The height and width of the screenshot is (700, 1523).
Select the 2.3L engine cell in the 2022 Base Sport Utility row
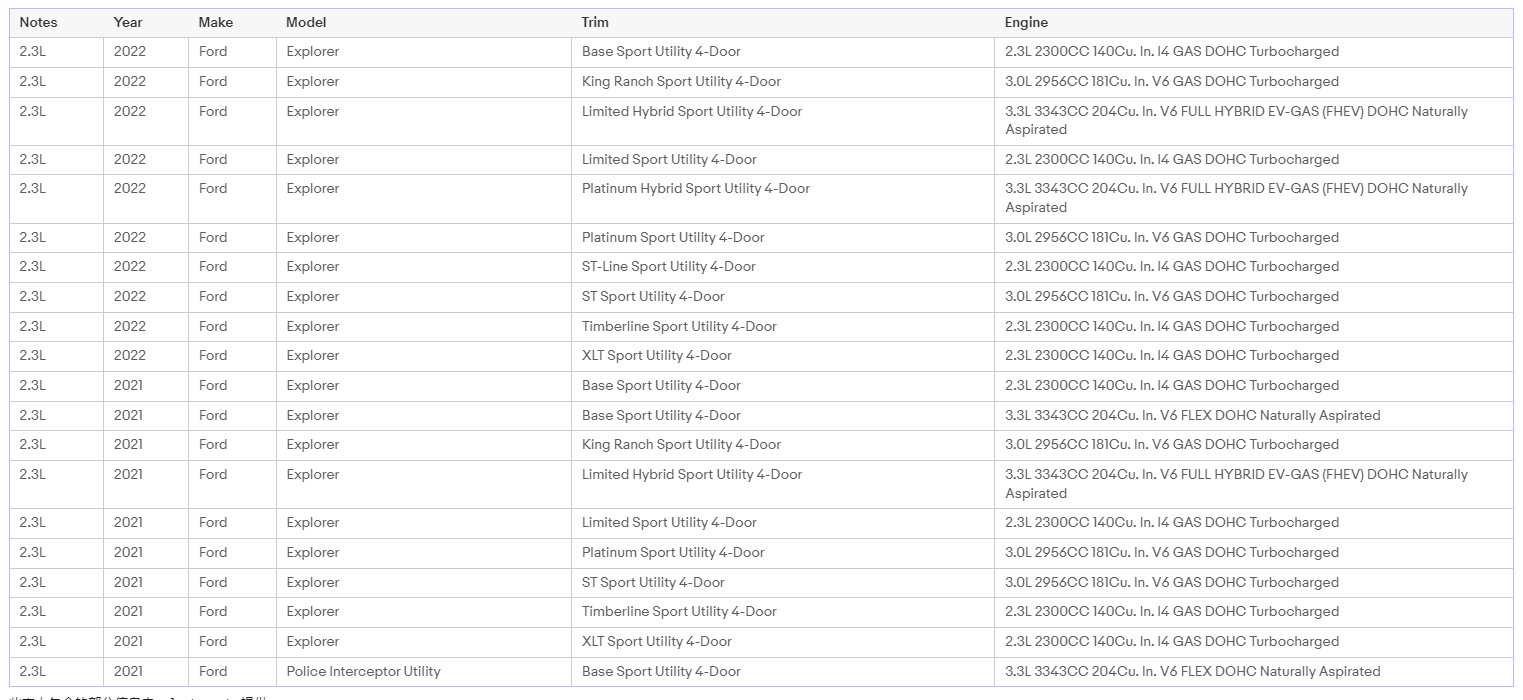(x=1172, y=51)
